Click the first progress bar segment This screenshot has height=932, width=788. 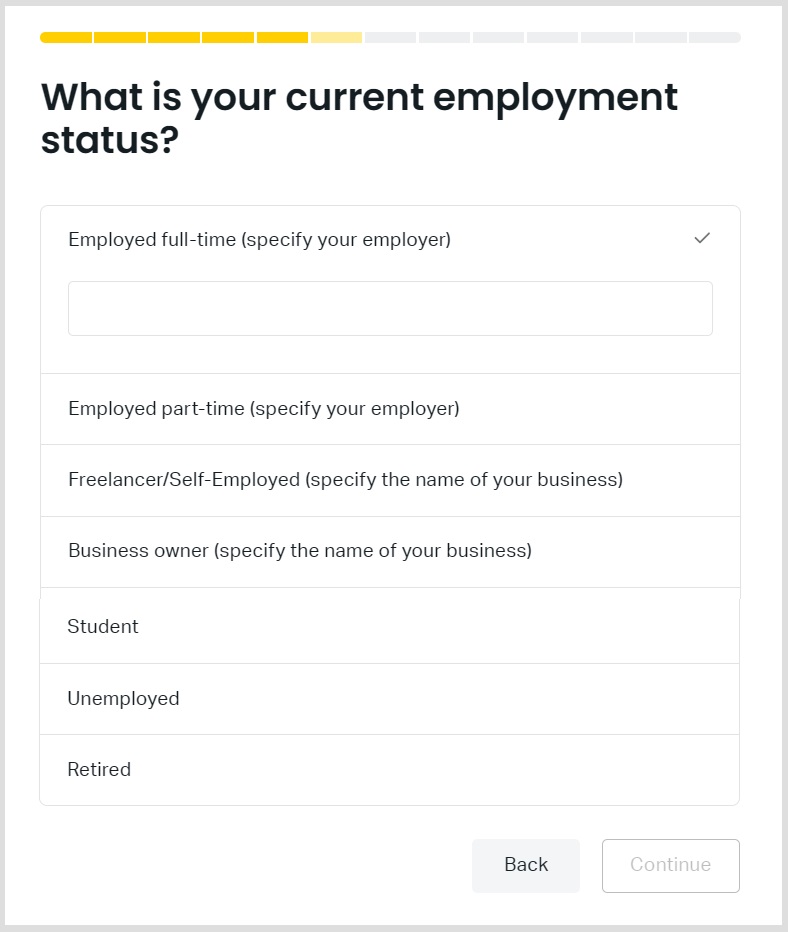[x=66, y=38]
